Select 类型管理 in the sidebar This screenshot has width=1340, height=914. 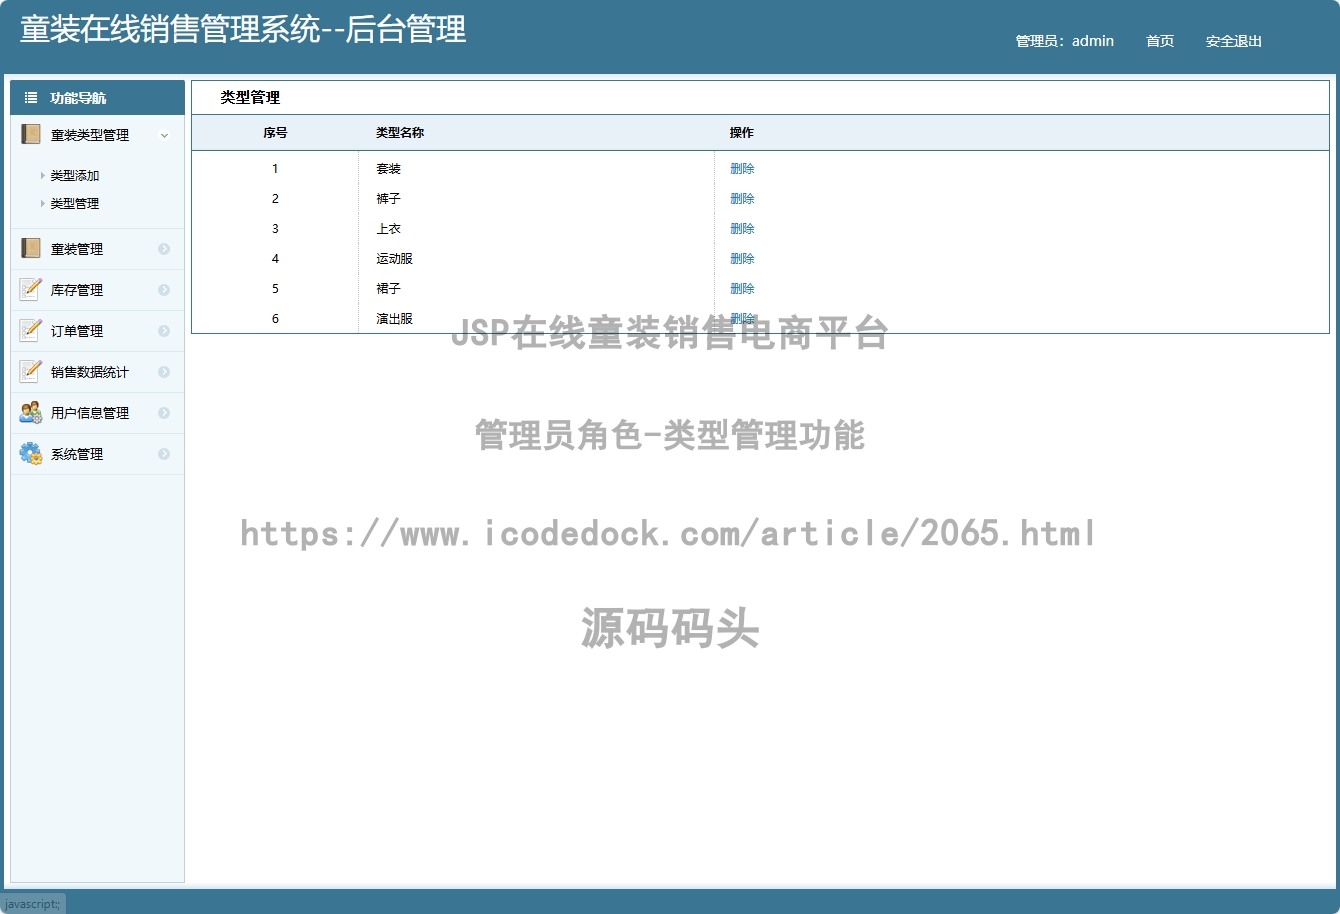75,203
